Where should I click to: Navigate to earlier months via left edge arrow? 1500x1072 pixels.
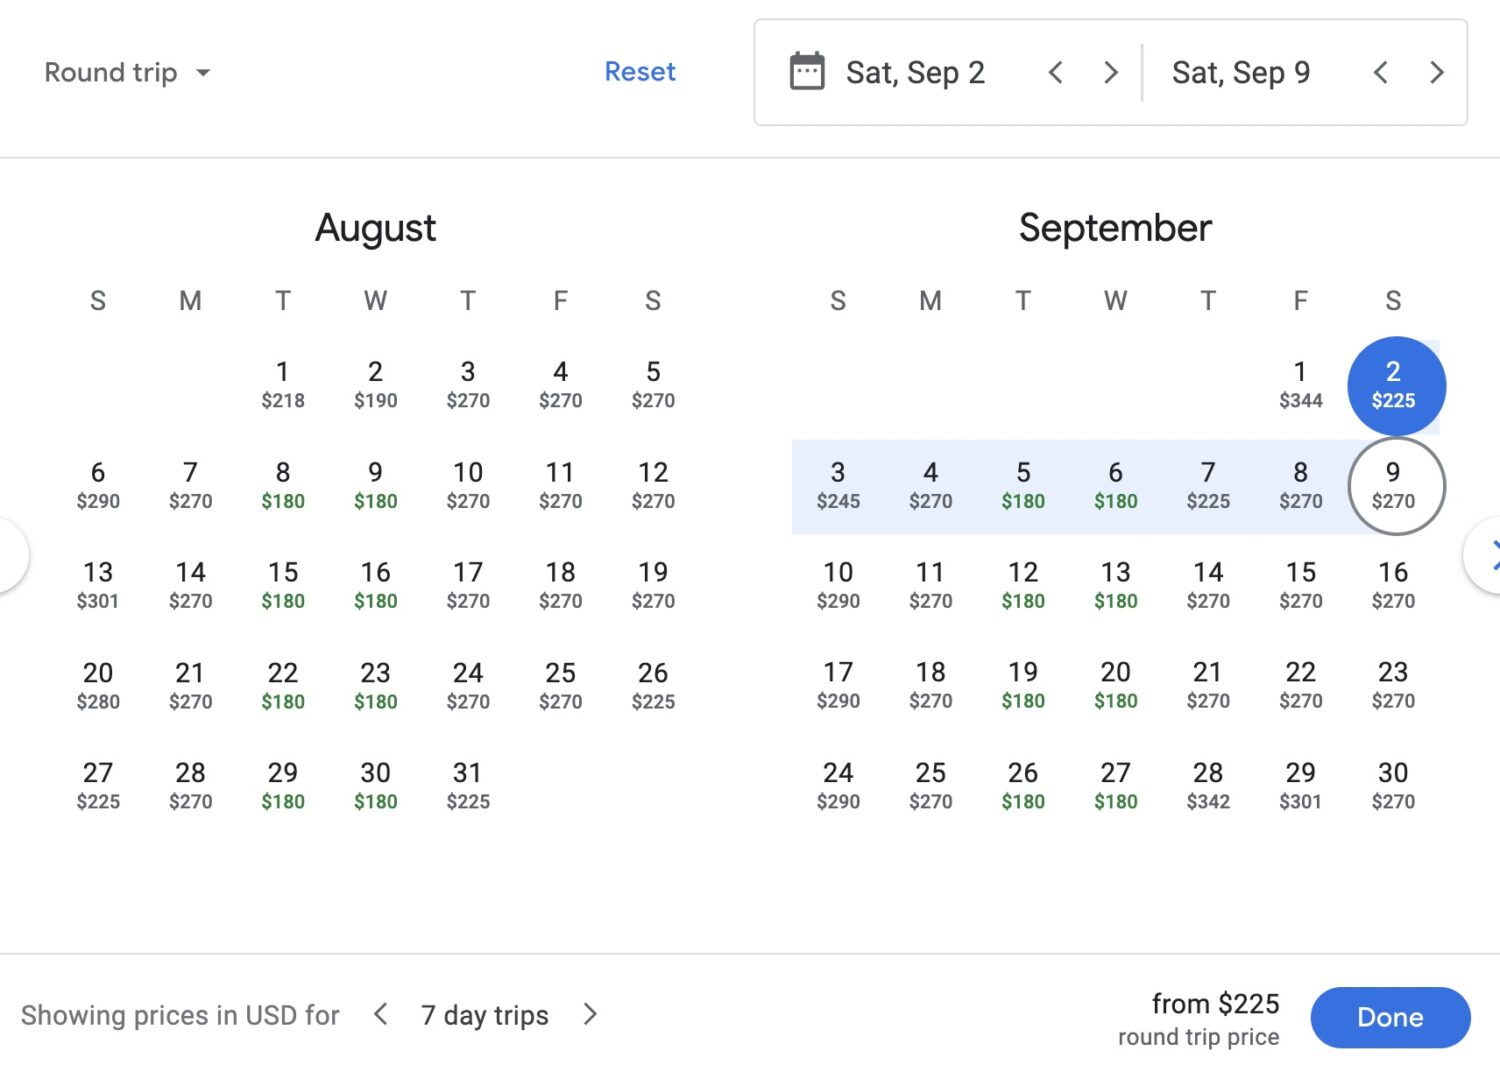coord(8,555)
